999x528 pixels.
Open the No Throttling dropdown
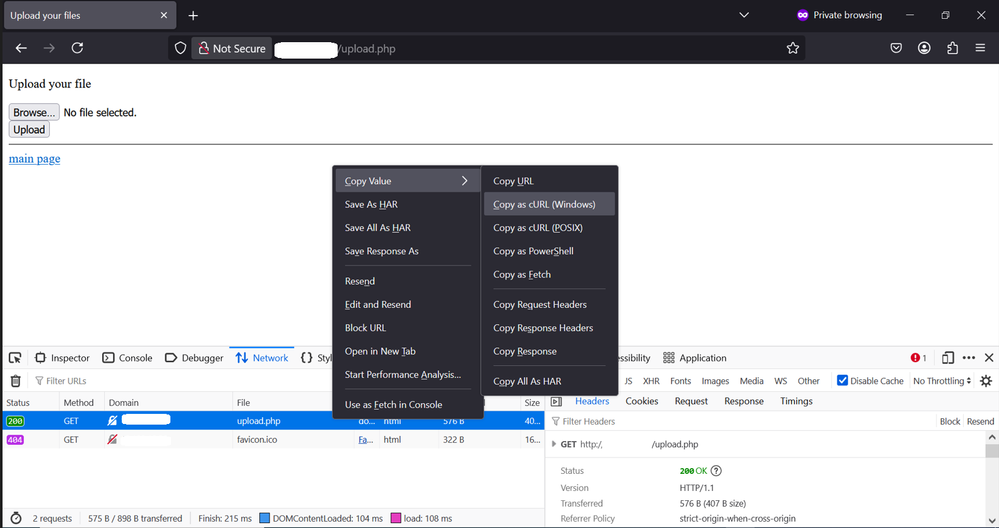click(942, 381)
